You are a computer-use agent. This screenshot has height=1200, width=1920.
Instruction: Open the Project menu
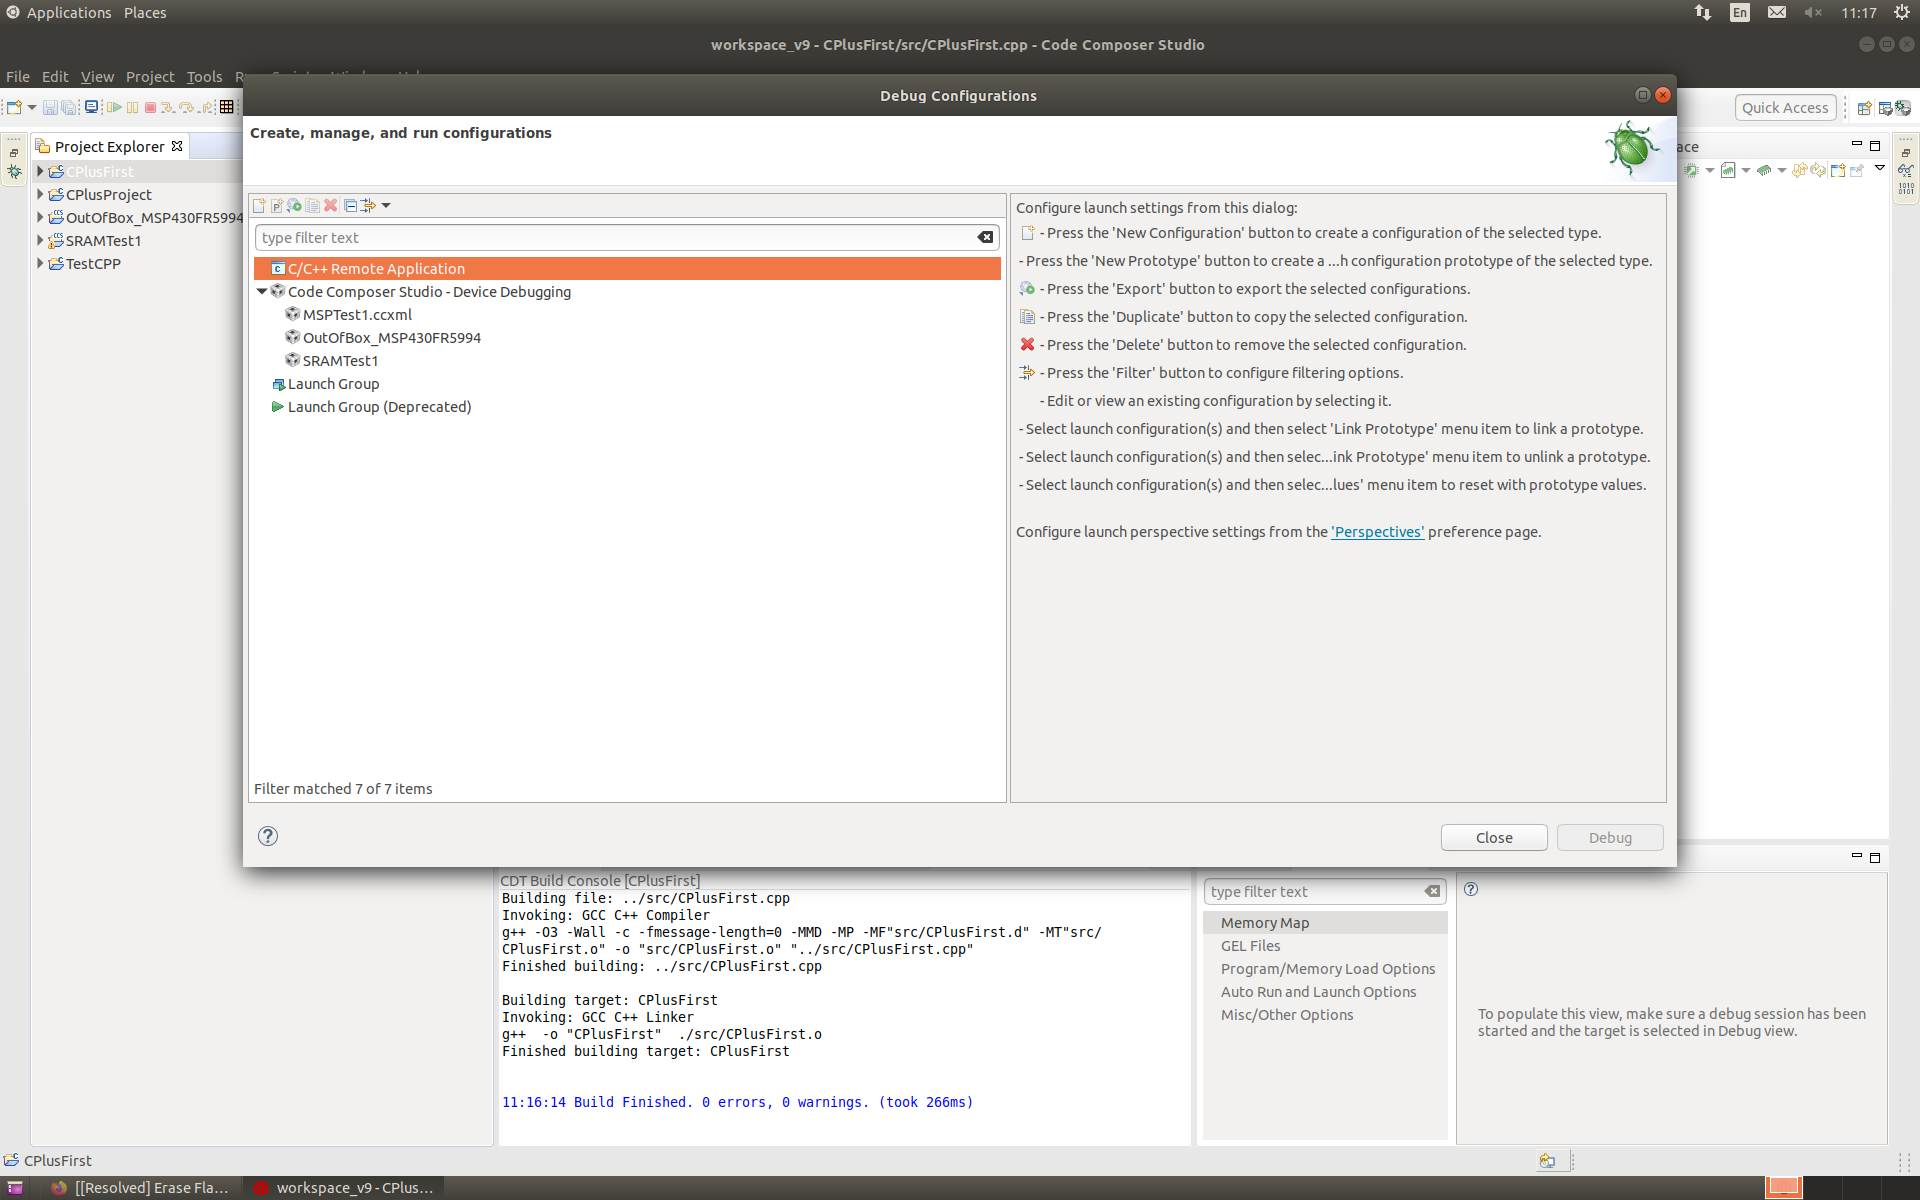click(150, 77)
